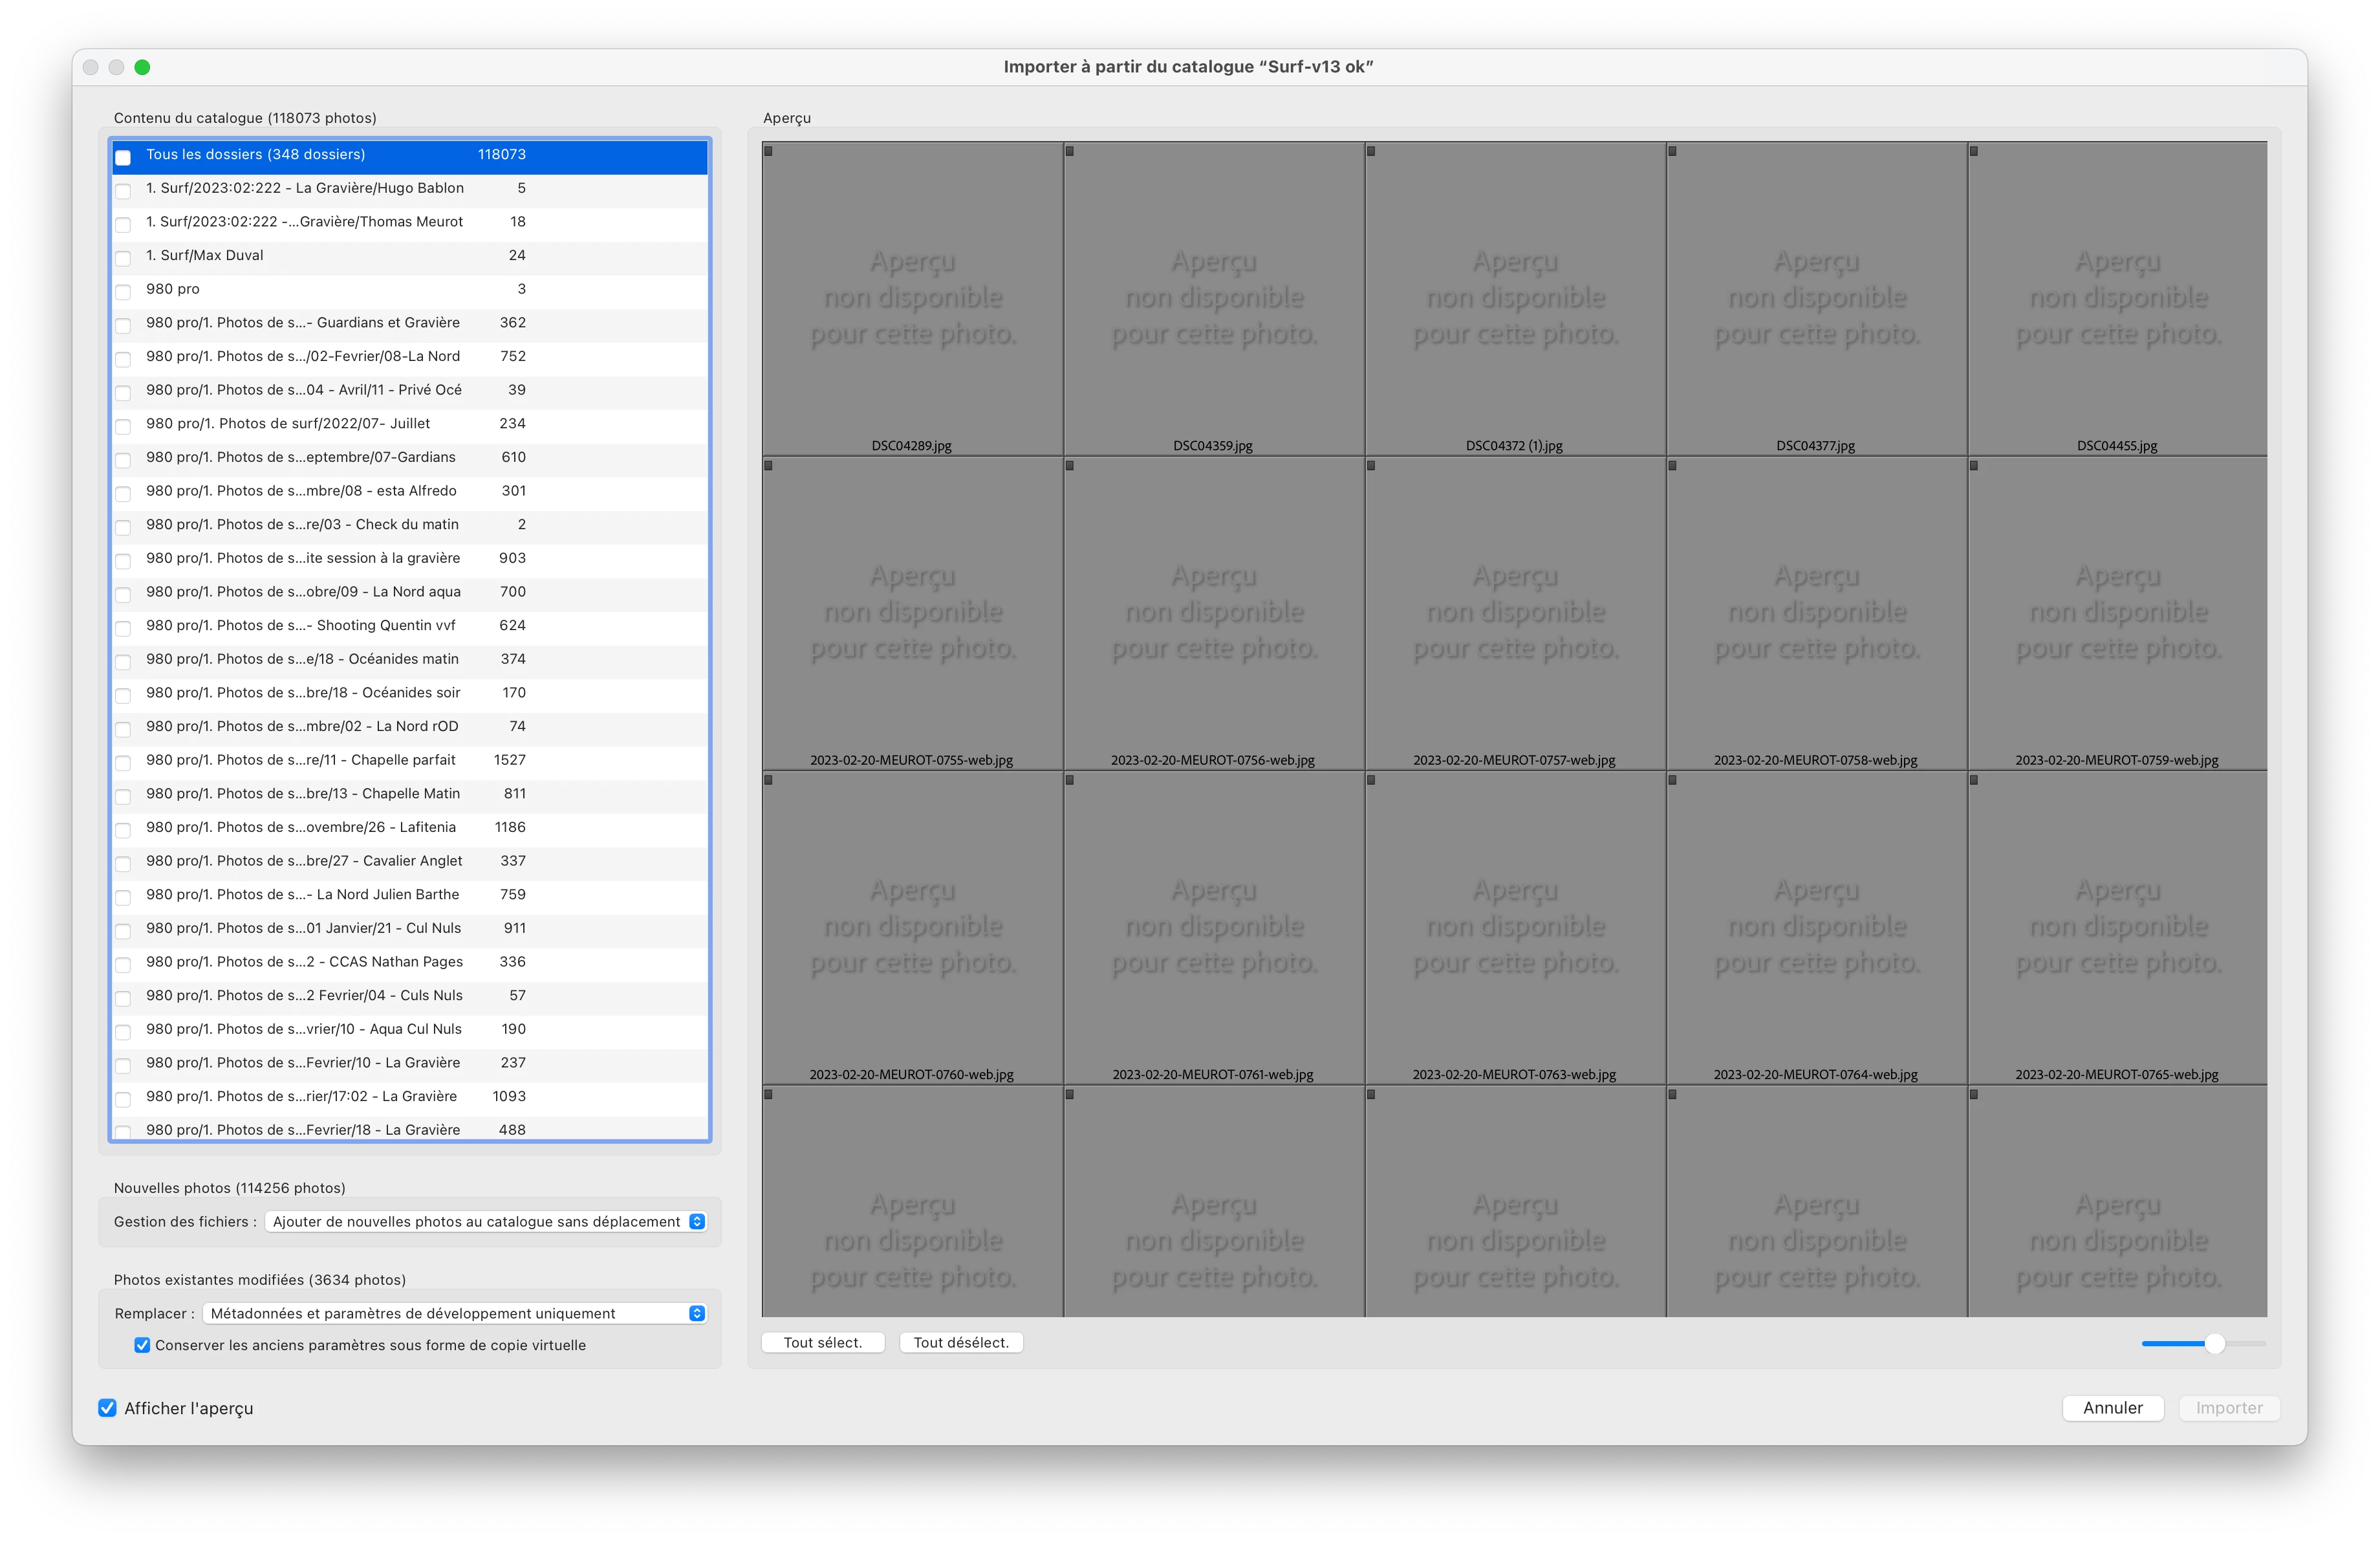Tick the selection box on DSC04359.jpg thumbnail
Viewport: 2380px width, 1541px height.
pyautogui.click(x=1069, y=151)
